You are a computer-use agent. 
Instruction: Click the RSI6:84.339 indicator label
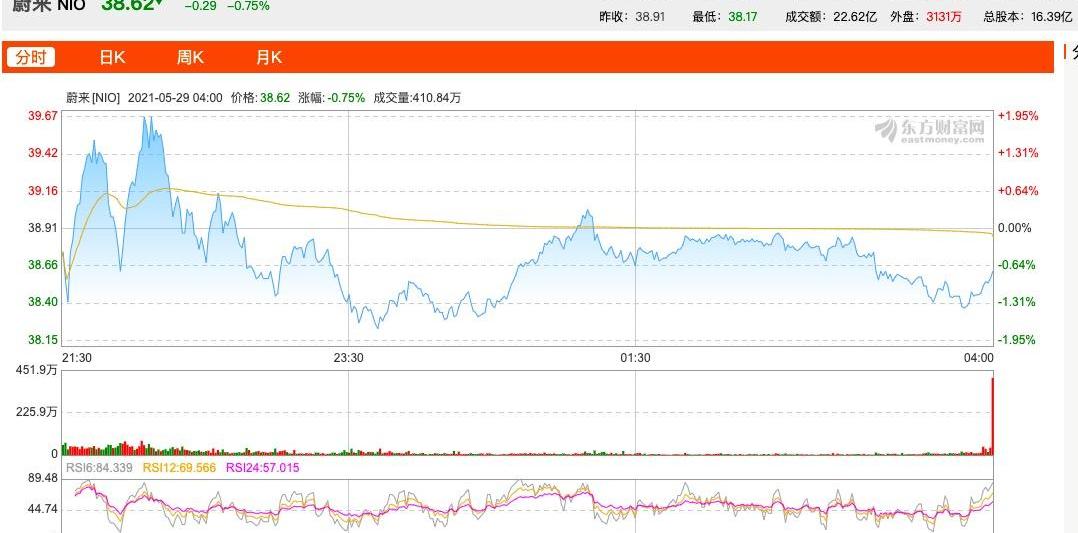point(98,468)
